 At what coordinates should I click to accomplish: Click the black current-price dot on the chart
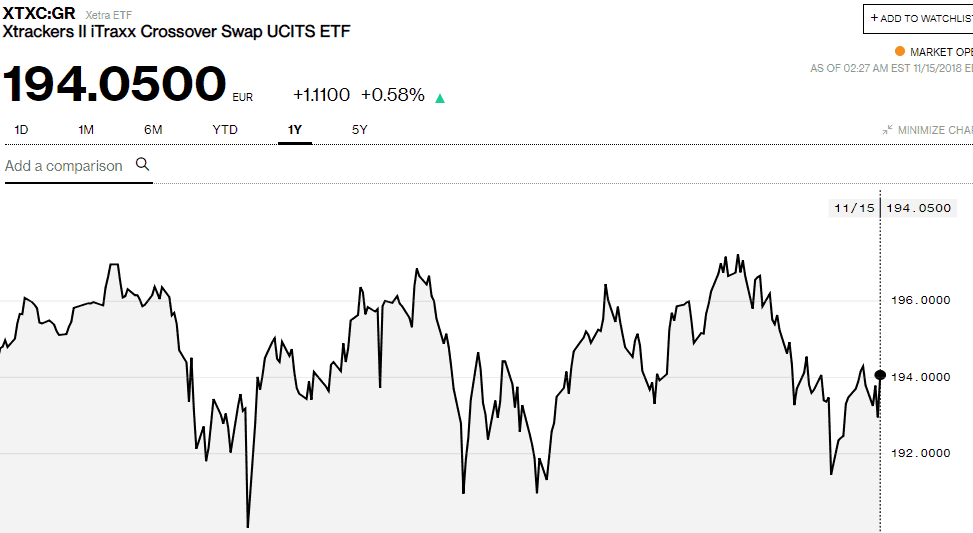click(x=880, y=375)
